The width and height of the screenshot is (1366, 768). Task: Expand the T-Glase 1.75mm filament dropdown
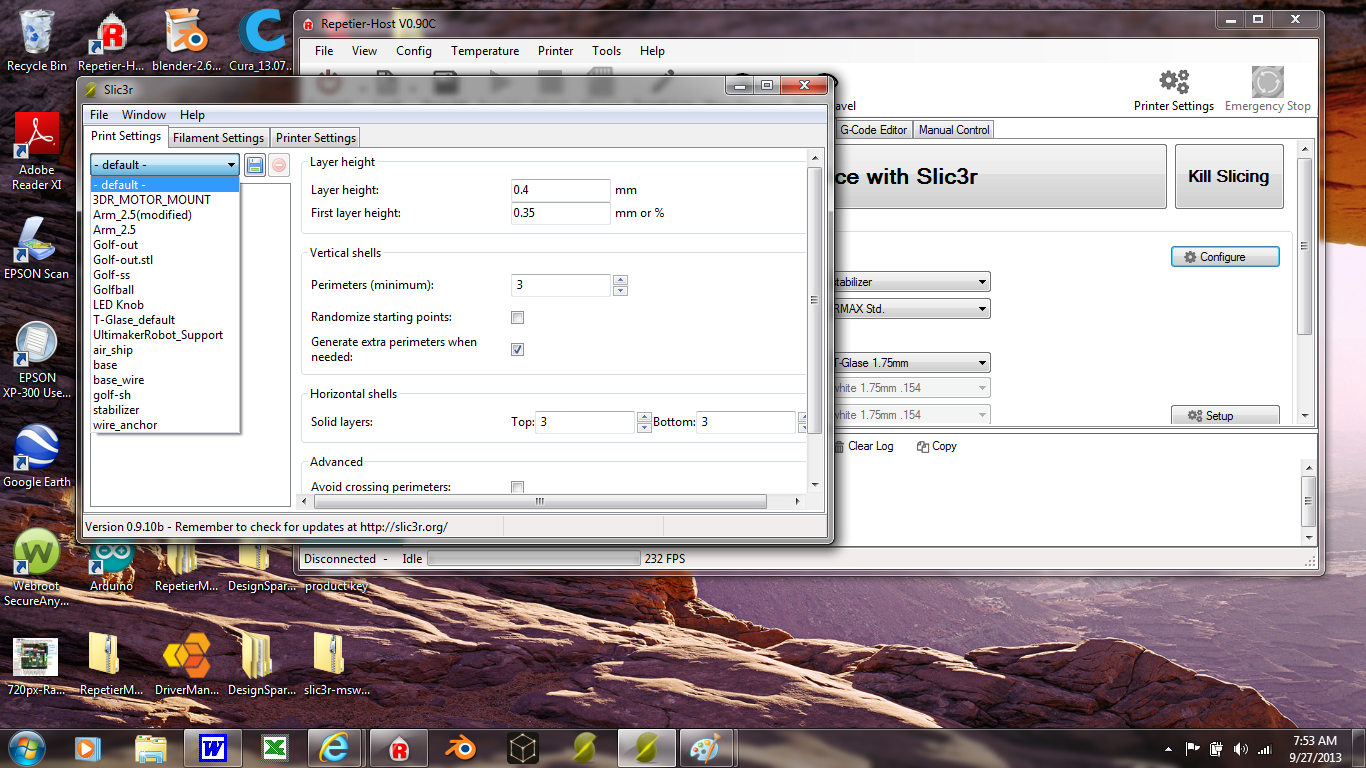[983, 363]
